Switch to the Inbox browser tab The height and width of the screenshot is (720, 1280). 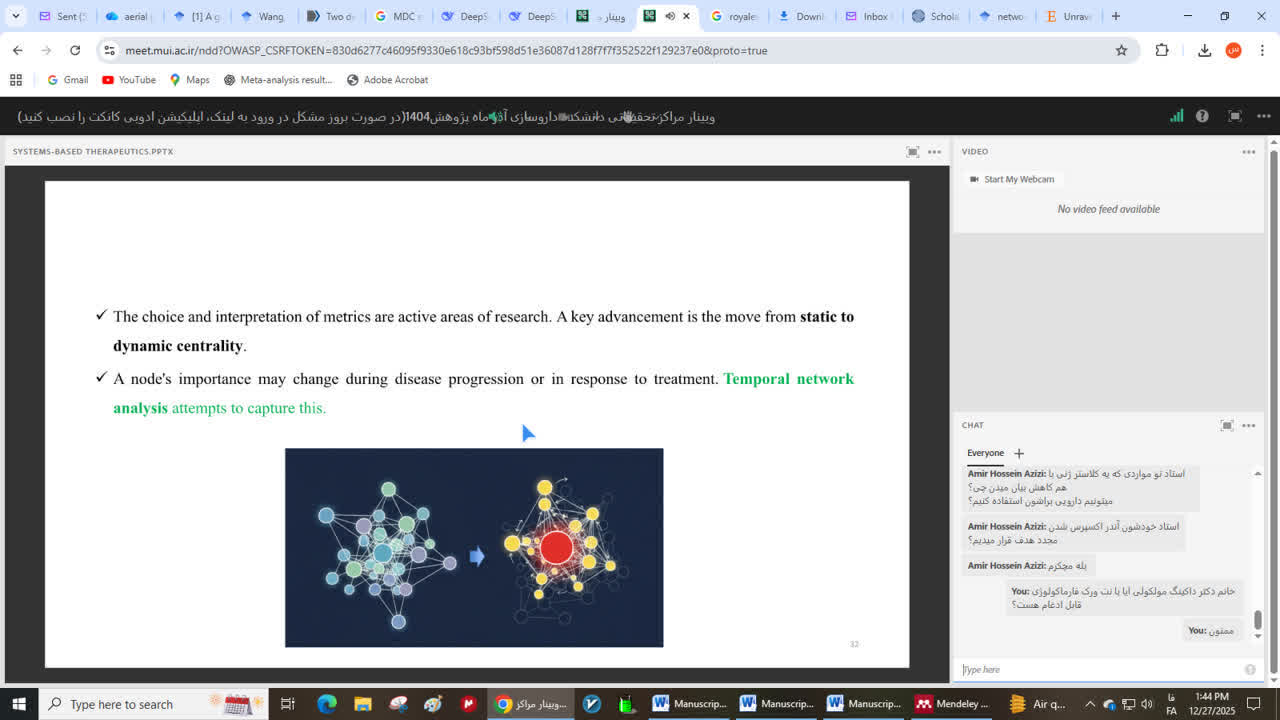pyautogui.click(x=868, y=16)
